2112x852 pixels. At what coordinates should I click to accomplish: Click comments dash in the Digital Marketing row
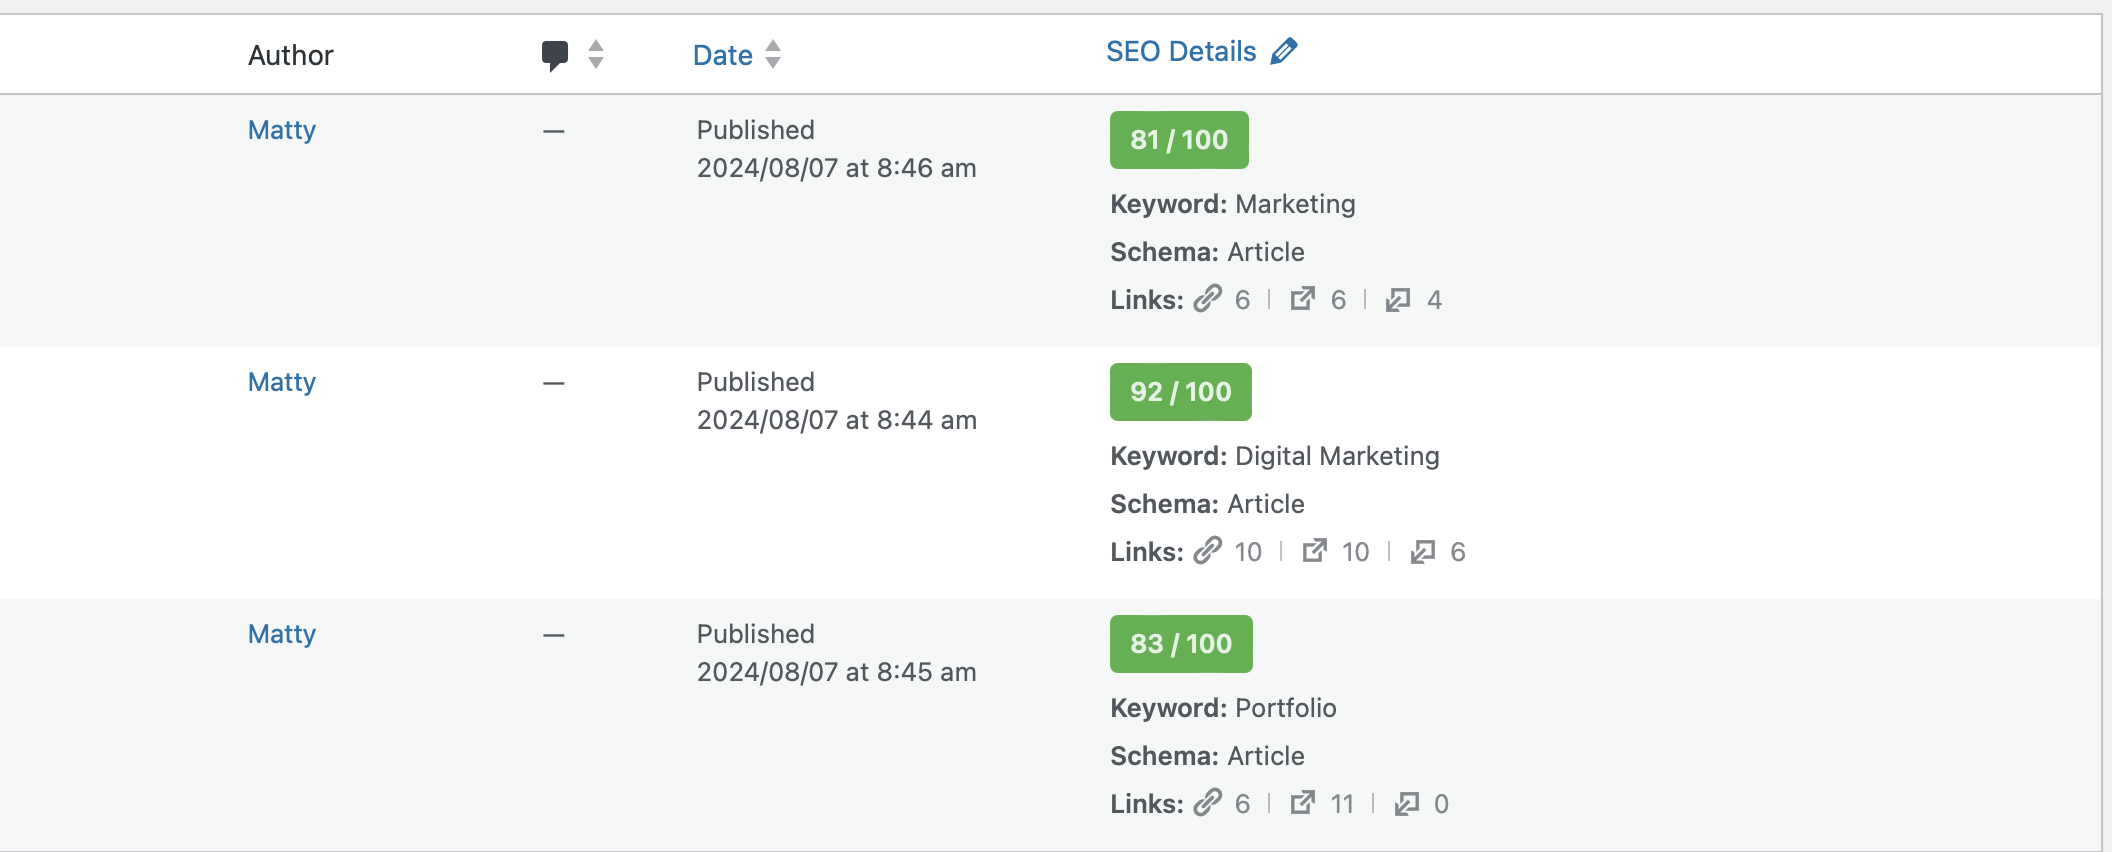[554, 383]
